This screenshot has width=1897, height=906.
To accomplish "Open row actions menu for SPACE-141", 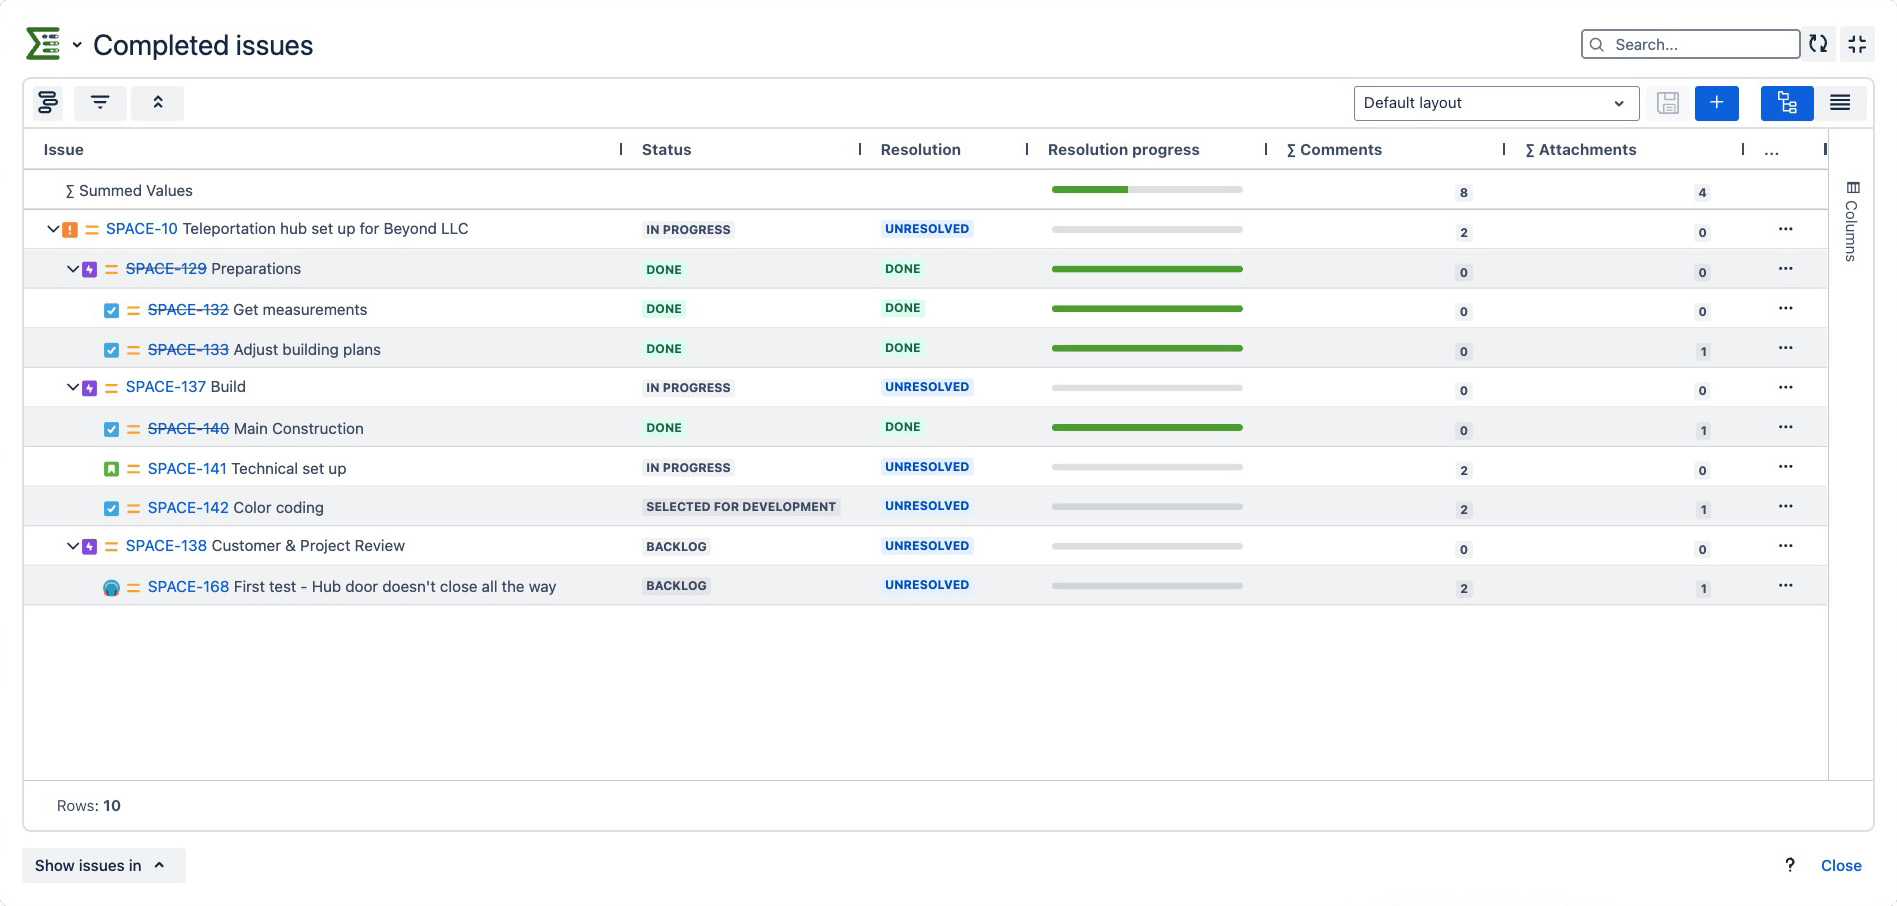I will coord(1785,467).
